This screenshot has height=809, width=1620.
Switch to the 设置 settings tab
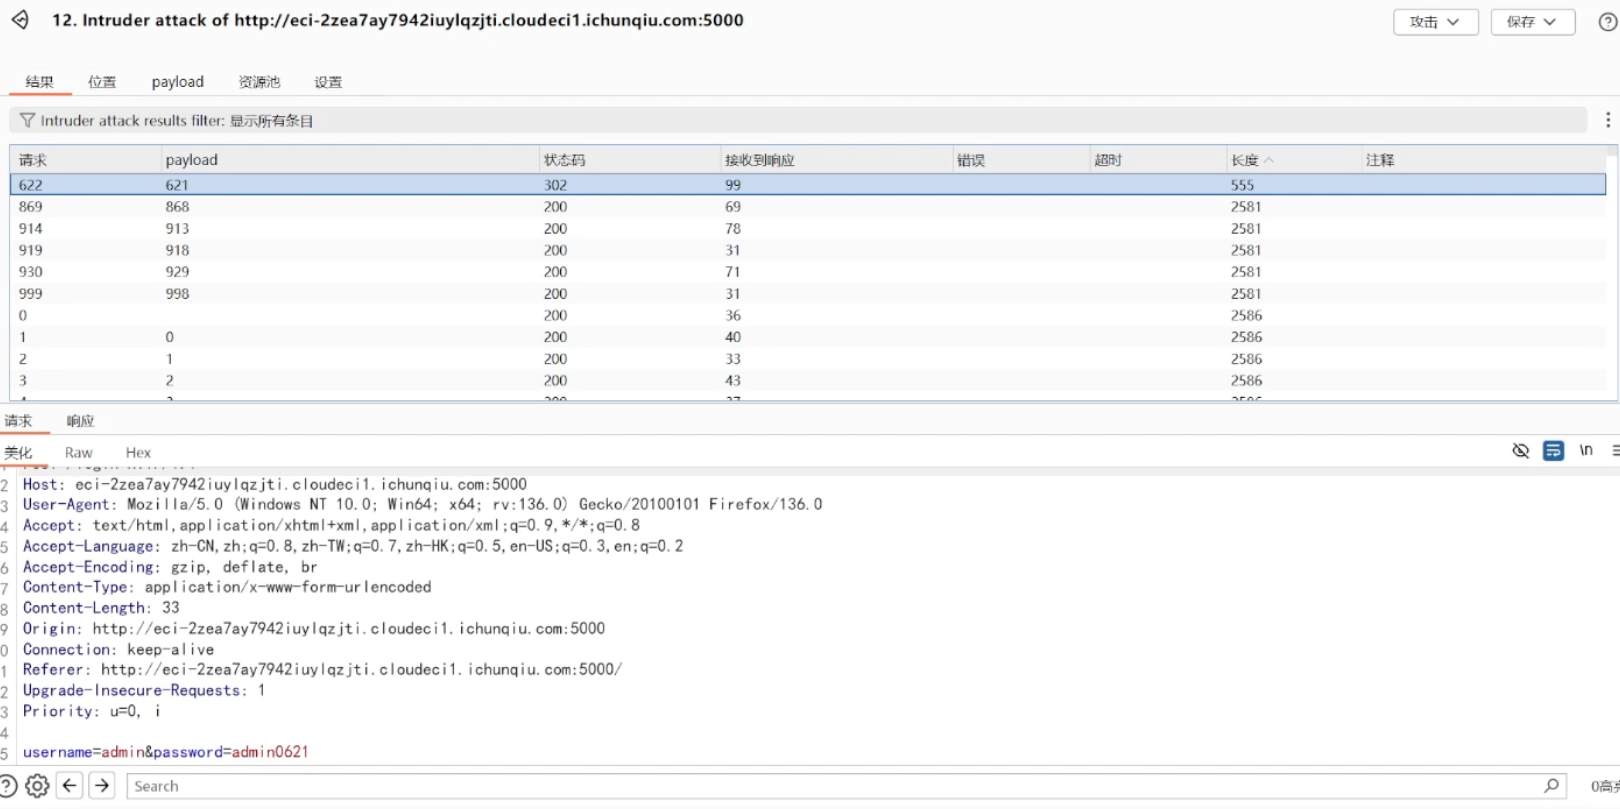(328, 82)
